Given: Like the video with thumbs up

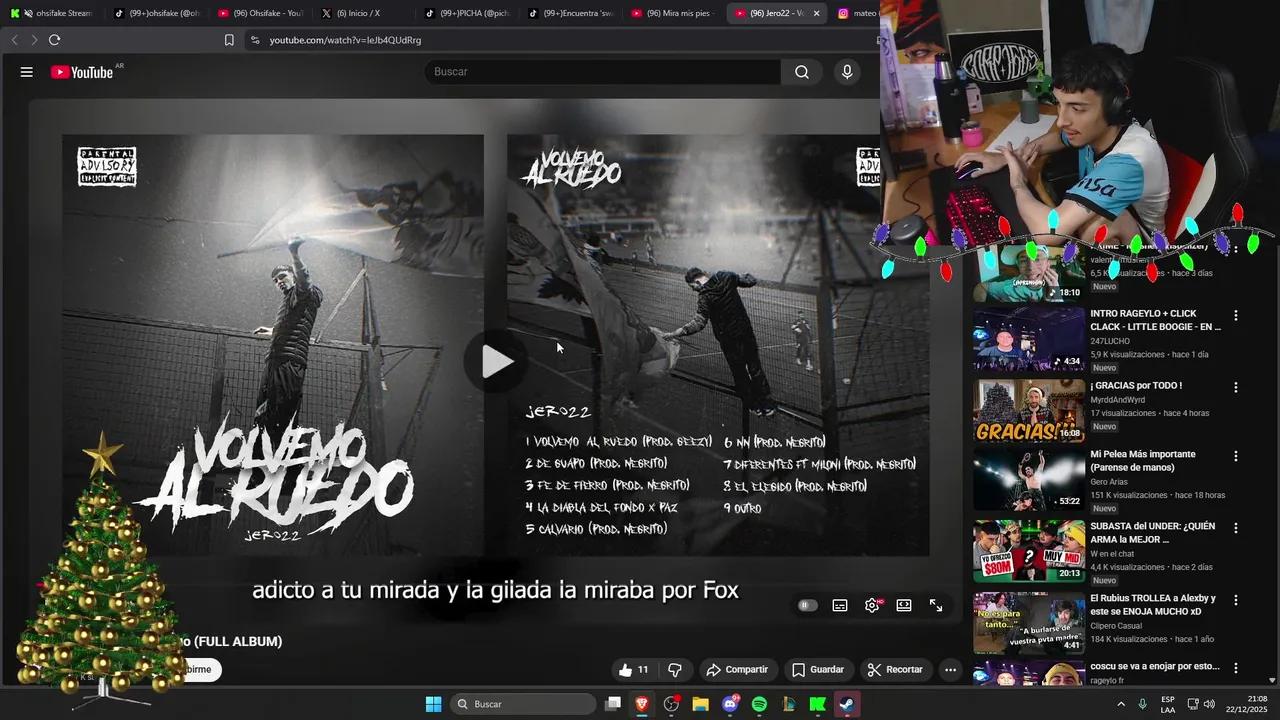Looking at the screenshot, I should click(633, 670).
